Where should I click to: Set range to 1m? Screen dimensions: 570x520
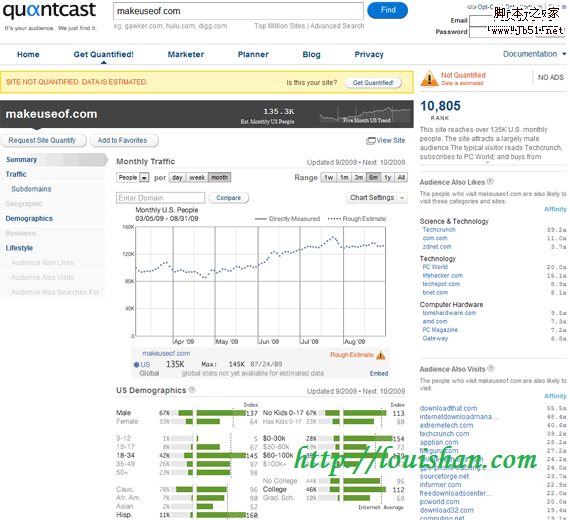click(344, 177)
